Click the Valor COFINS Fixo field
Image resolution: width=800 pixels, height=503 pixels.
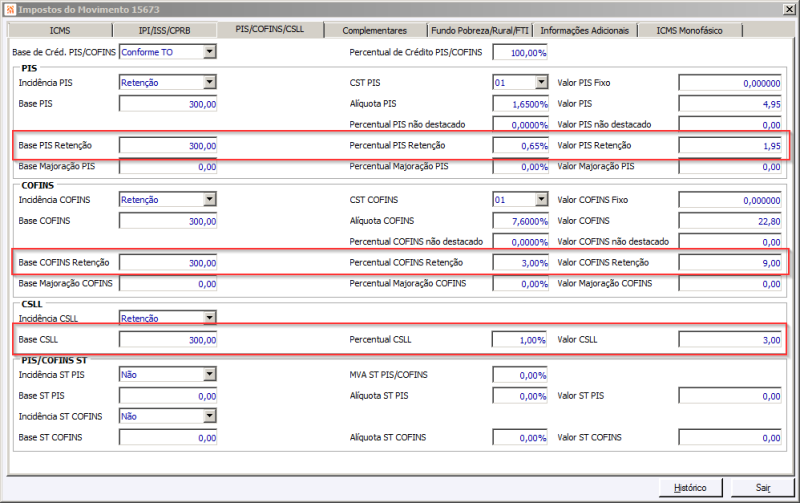[730, 200]
